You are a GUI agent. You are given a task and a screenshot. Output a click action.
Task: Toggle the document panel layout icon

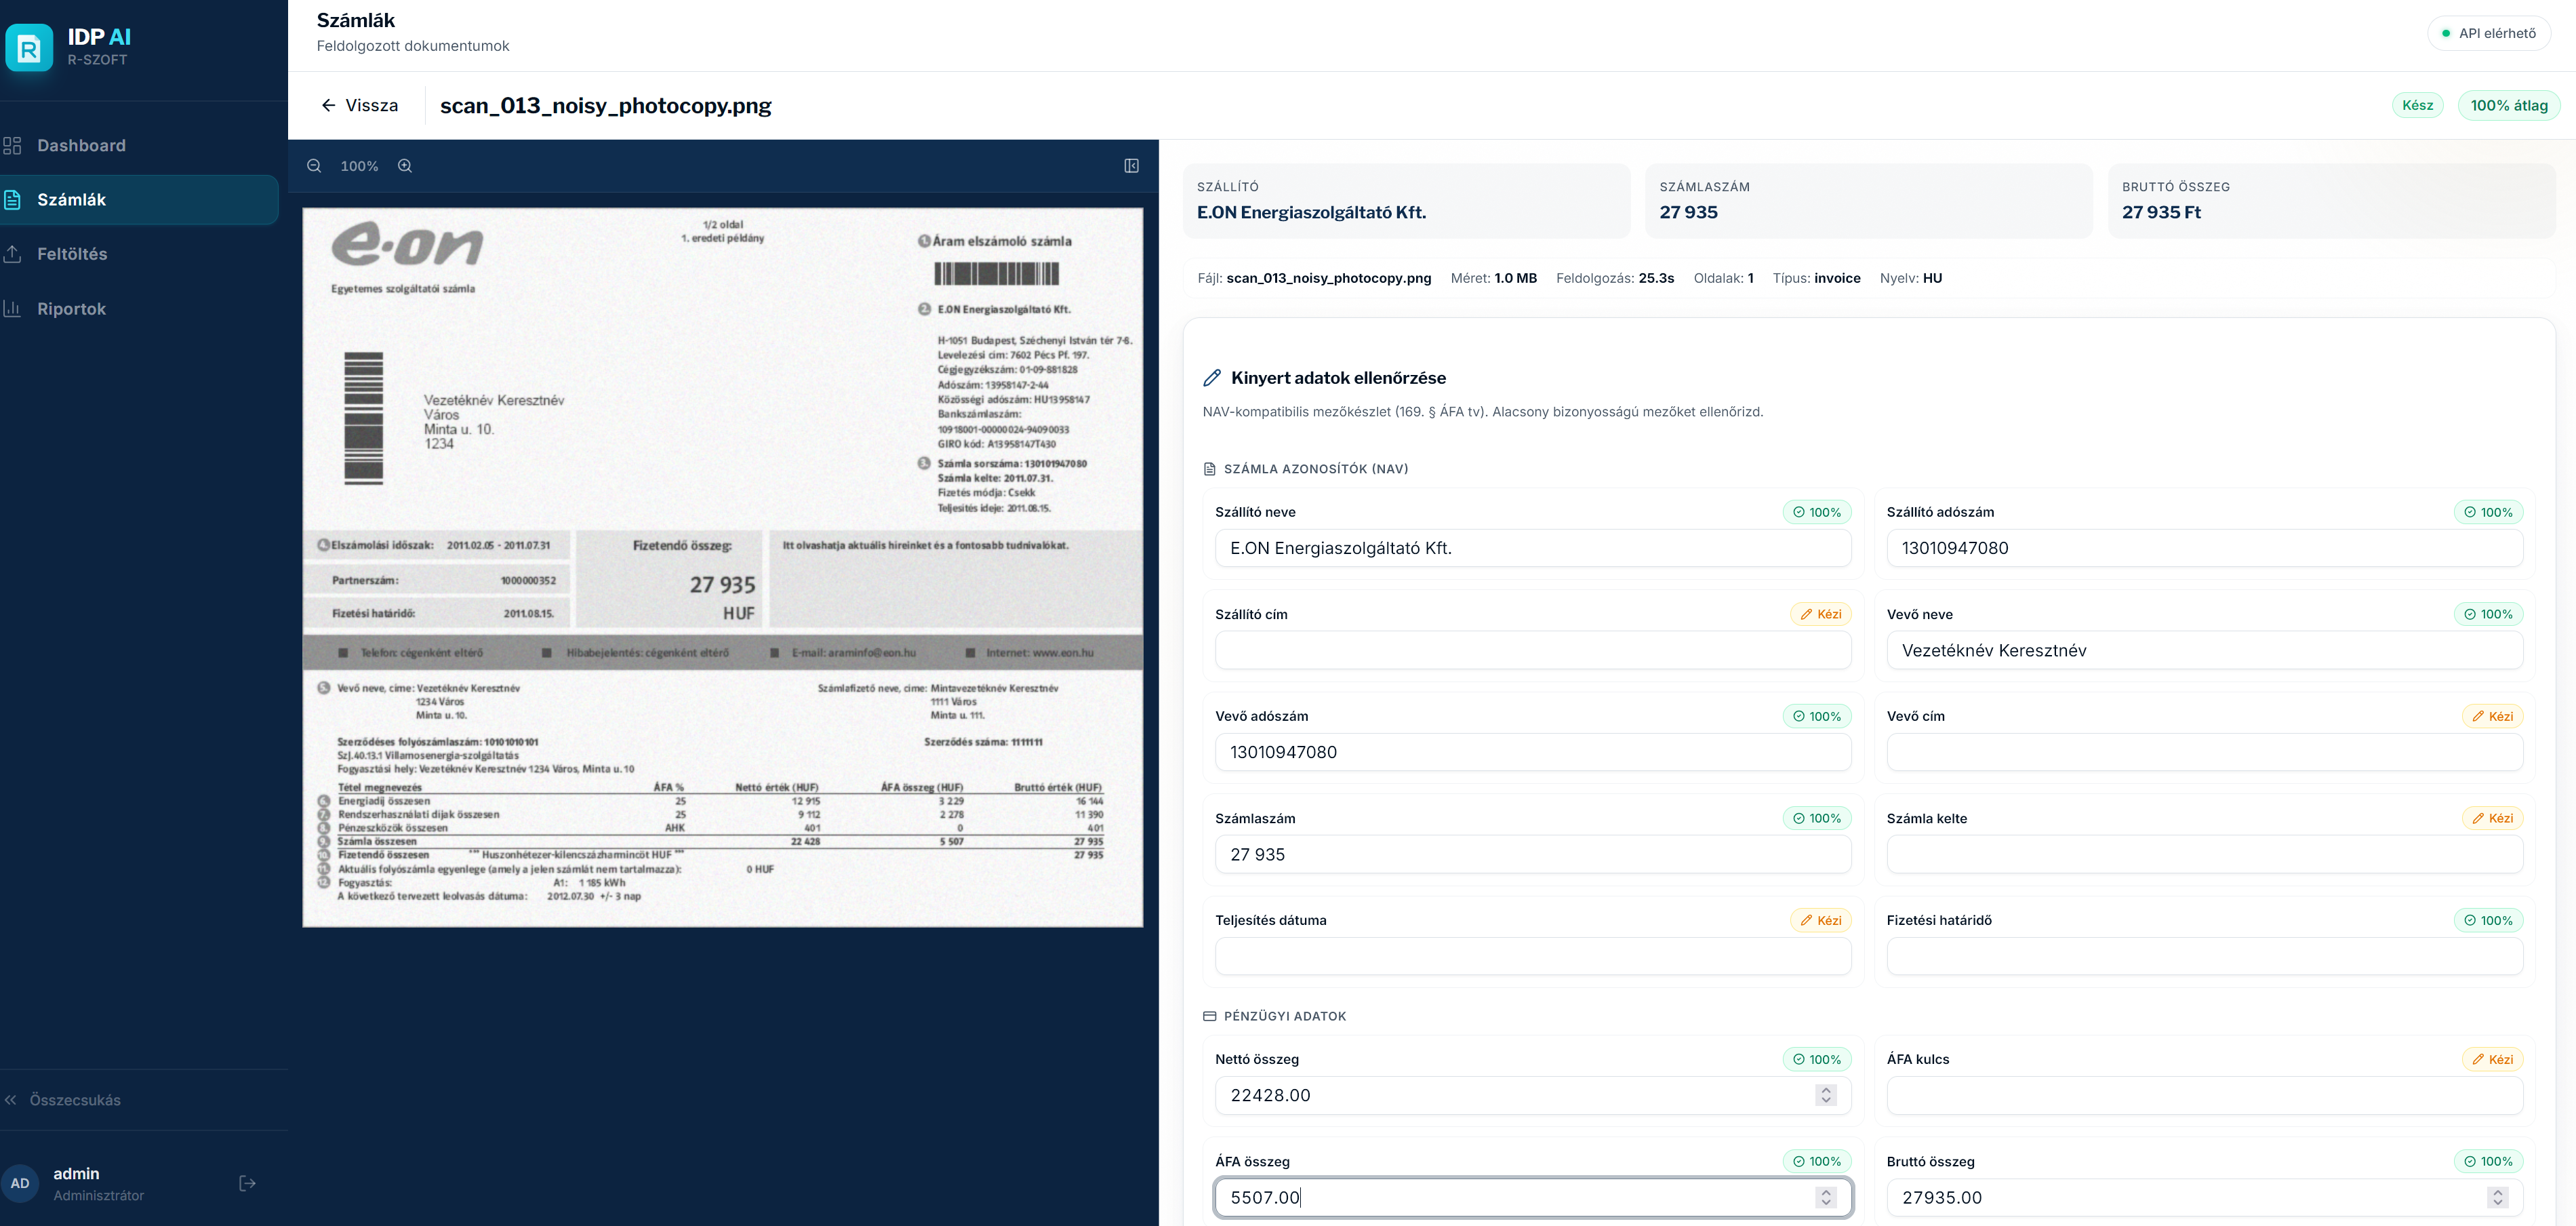[1131, 166]
